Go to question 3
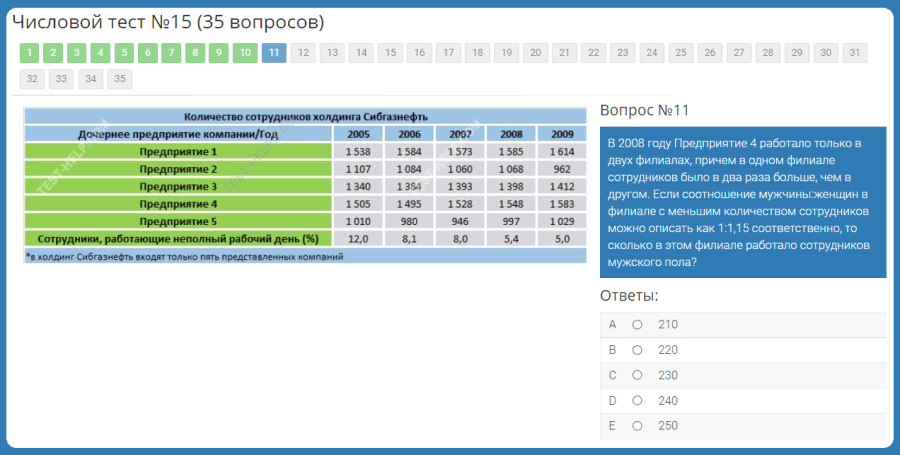 tap(76, 53)
